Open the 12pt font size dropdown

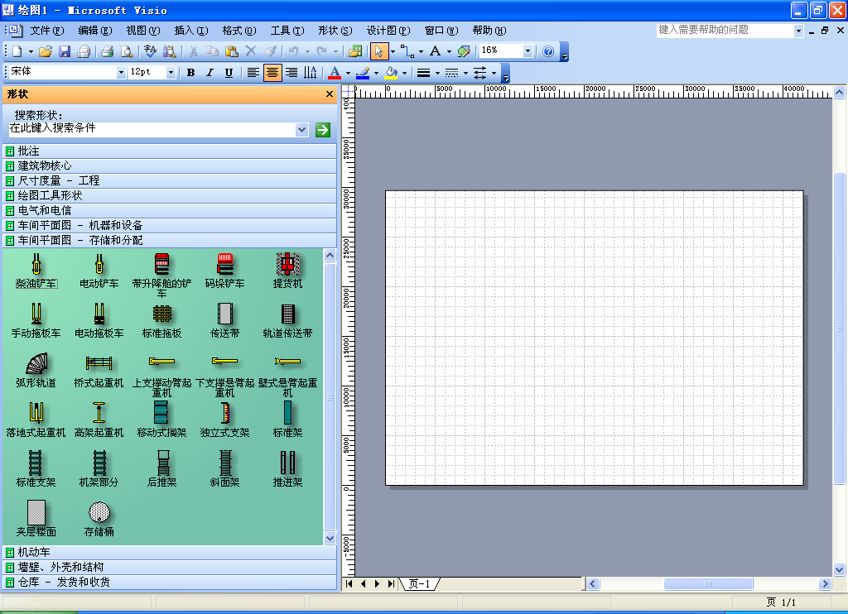click(x=170, y=72)
